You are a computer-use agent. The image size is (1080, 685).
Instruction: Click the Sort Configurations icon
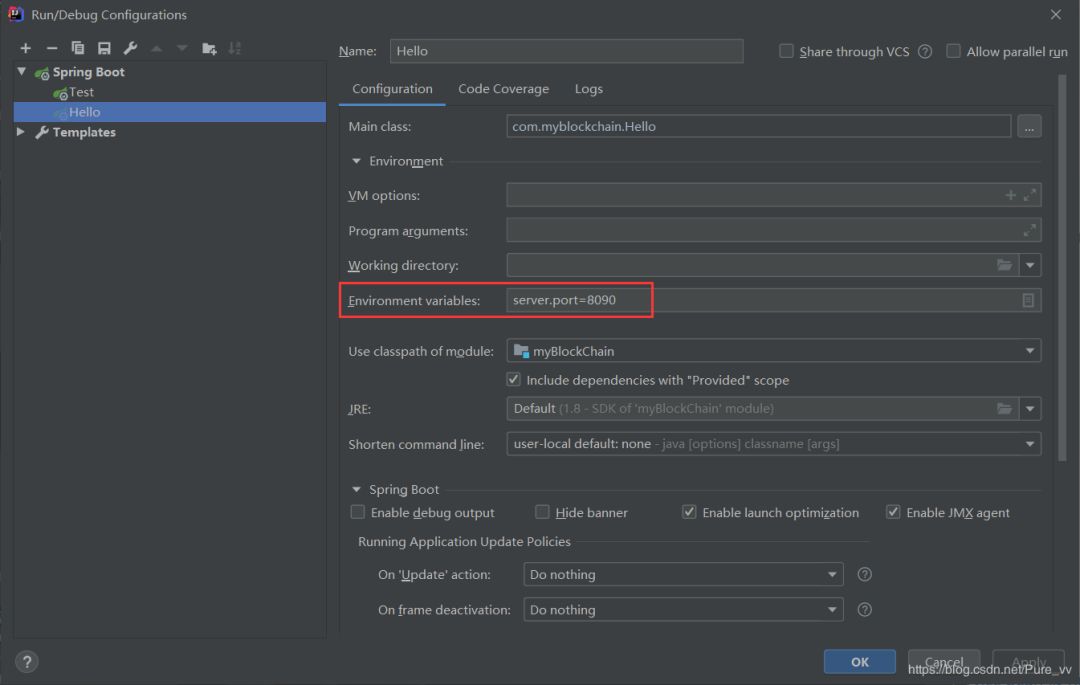pos(235,48)
